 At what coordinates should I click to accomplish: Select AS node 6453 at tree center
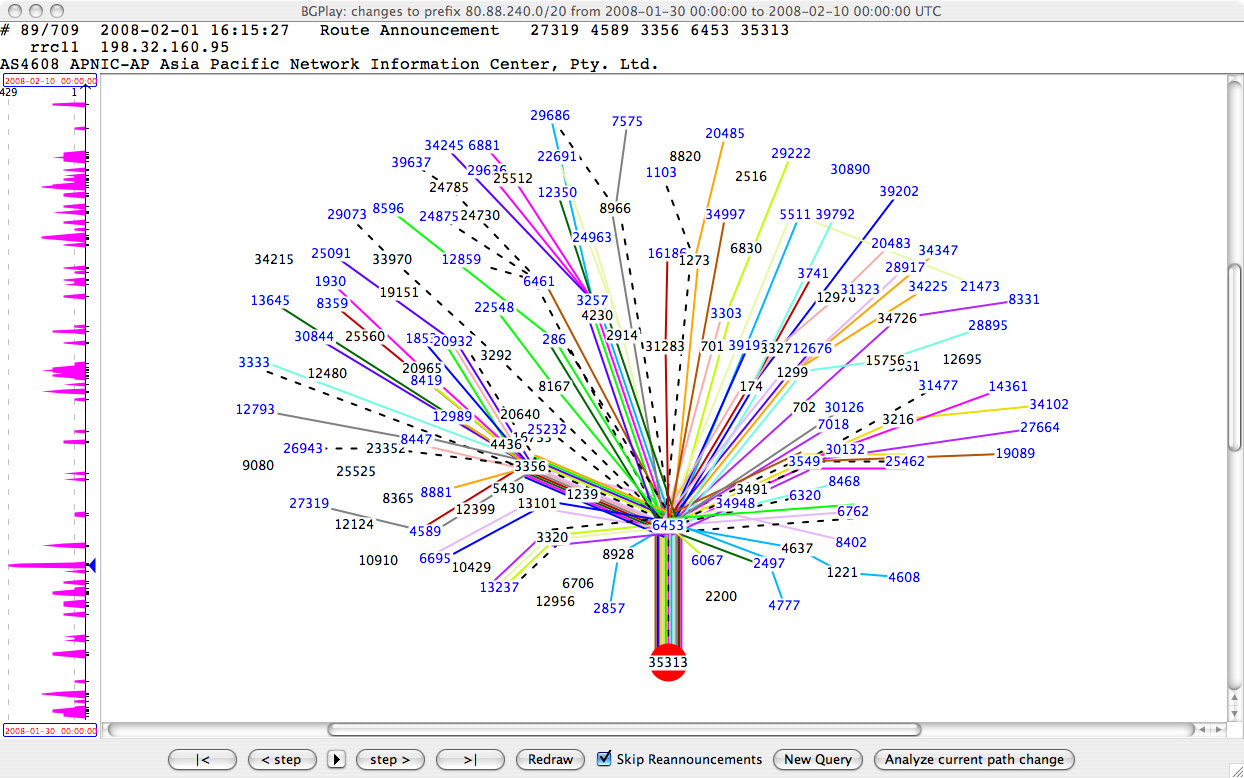[x=668, y=523]
